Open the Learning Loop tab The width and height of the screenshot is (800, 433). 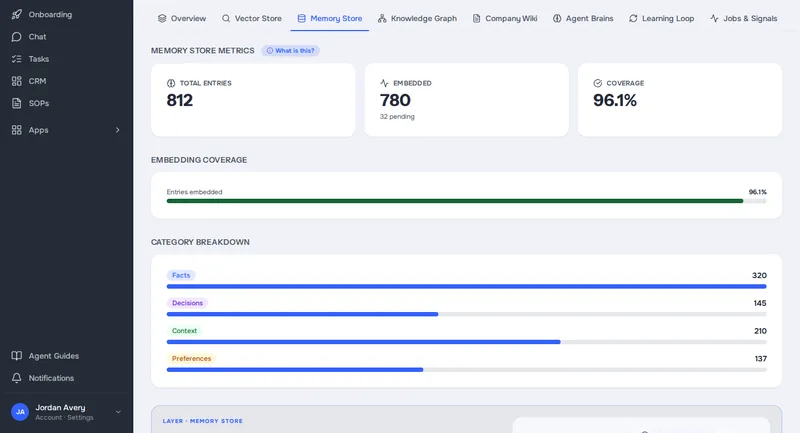661,18
